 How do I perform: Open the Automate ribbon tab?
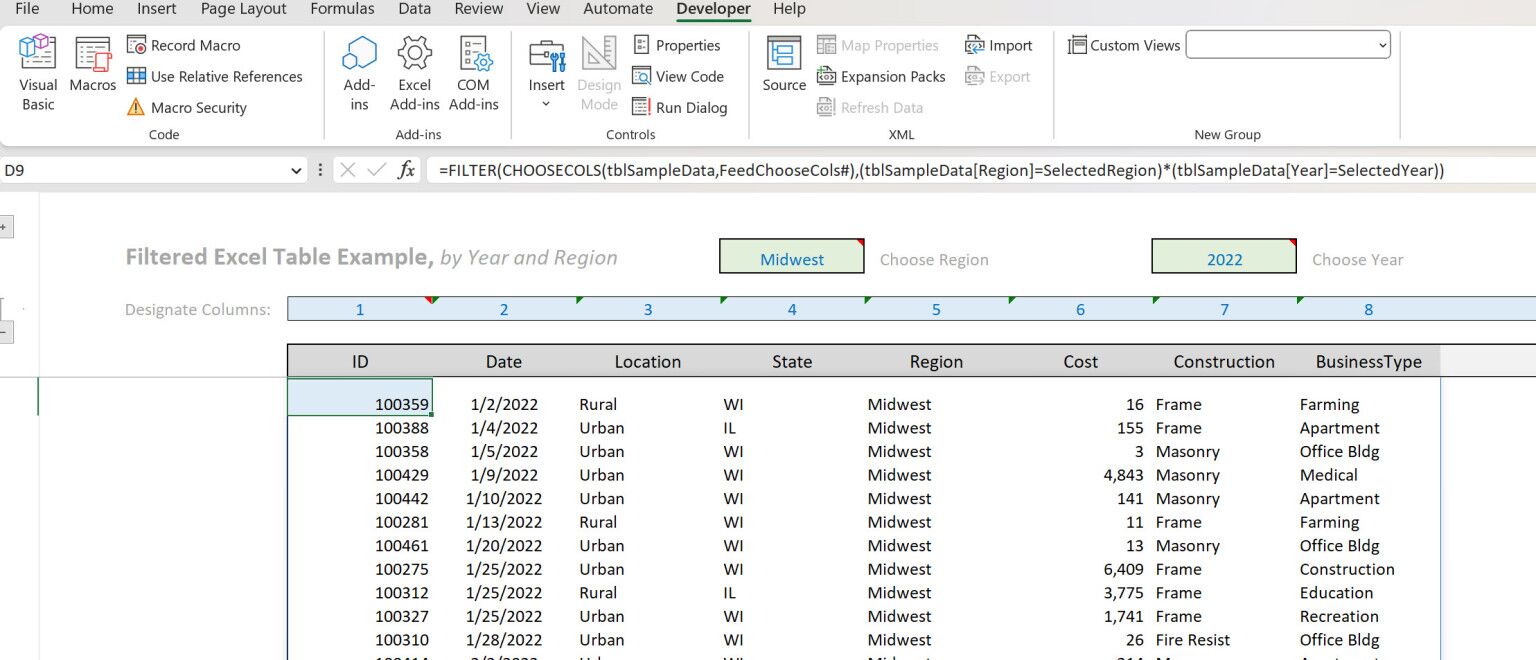617,9
